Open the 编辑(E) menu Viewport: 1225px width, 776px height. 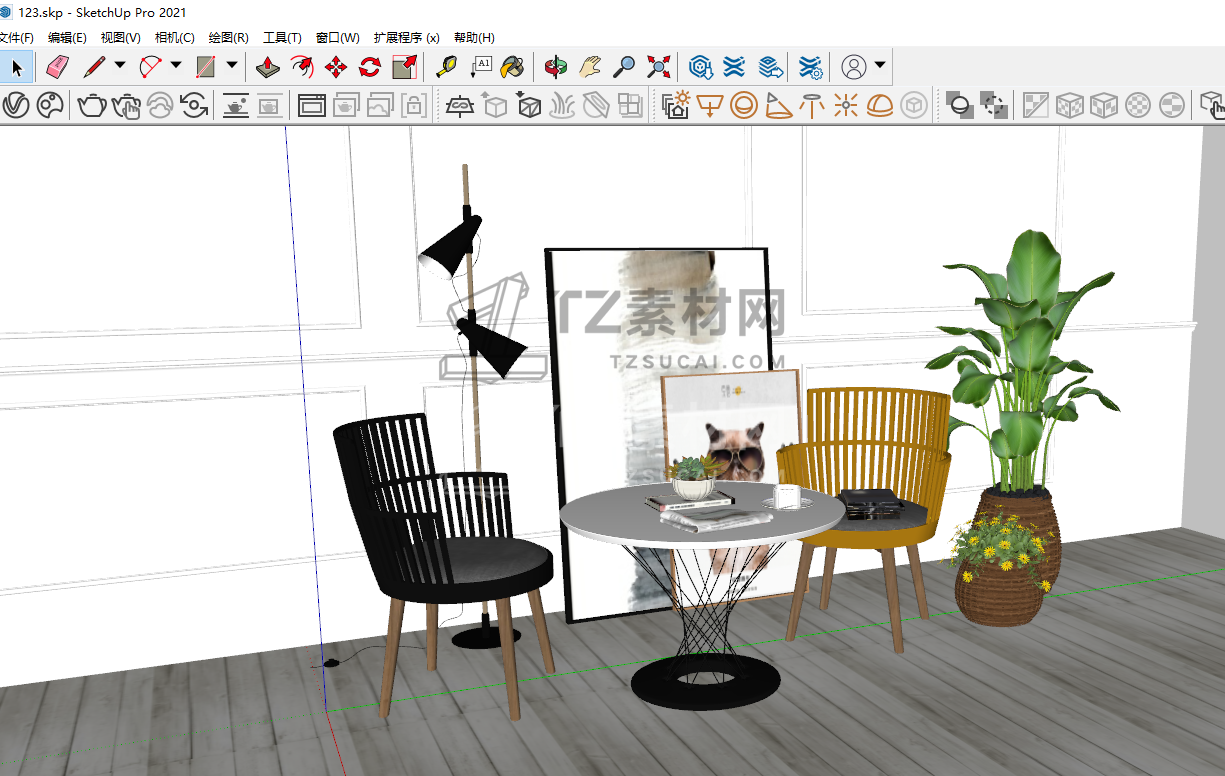tap(67, 38)
